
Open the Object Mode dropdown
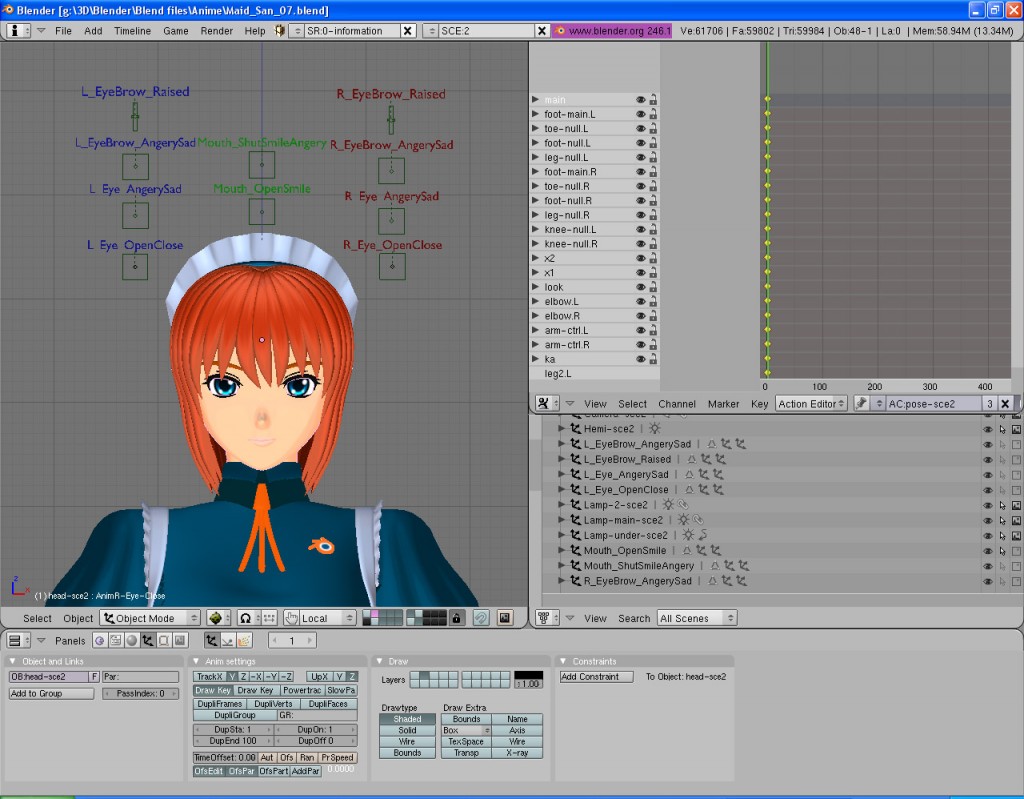pyautogui.click(x=148, y=618)
